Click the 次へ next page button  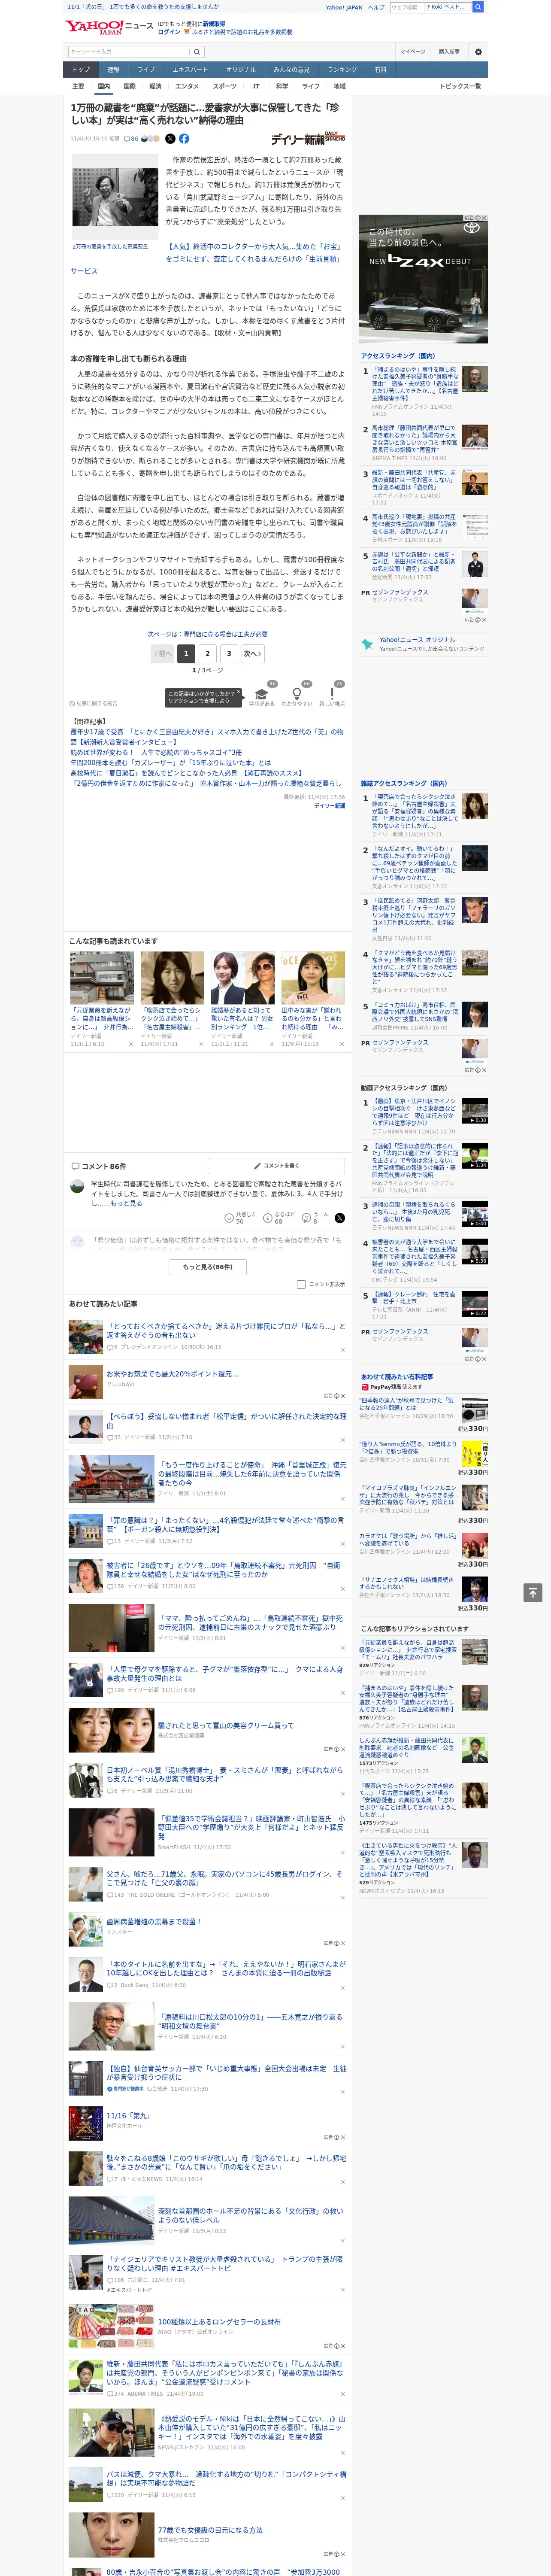253,654
